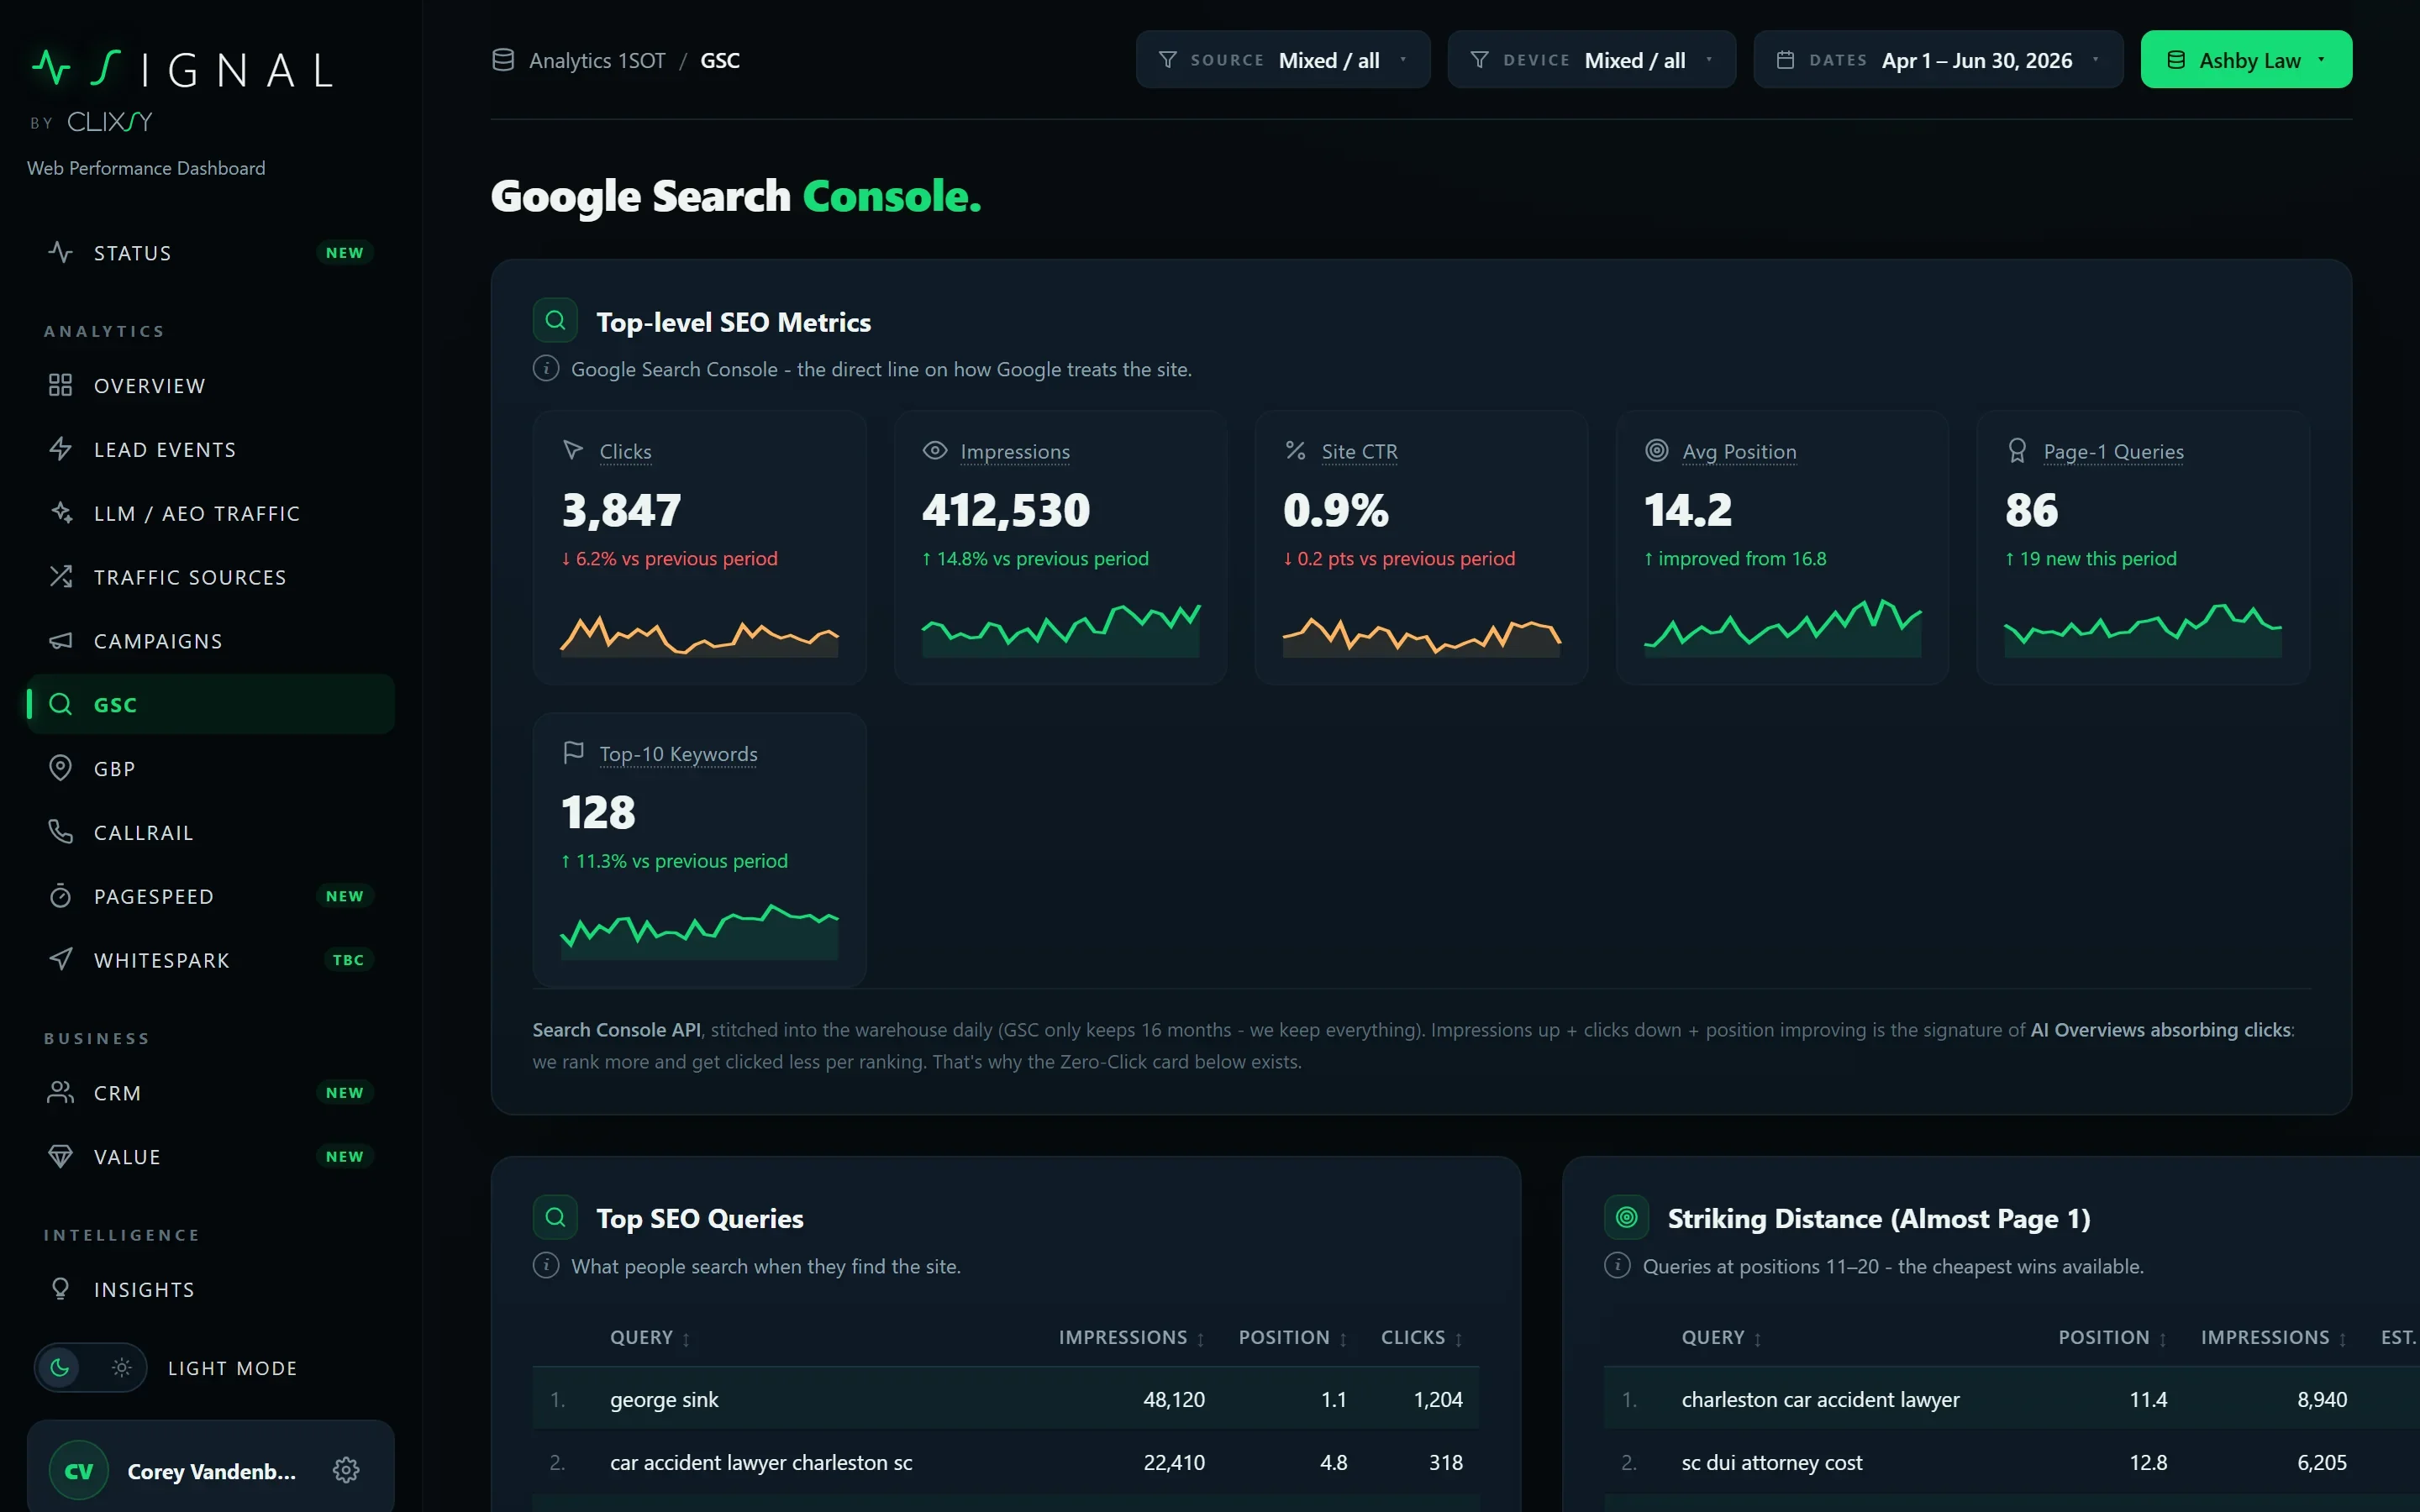Click the Campaigns megaphone icon

point(60,641)
